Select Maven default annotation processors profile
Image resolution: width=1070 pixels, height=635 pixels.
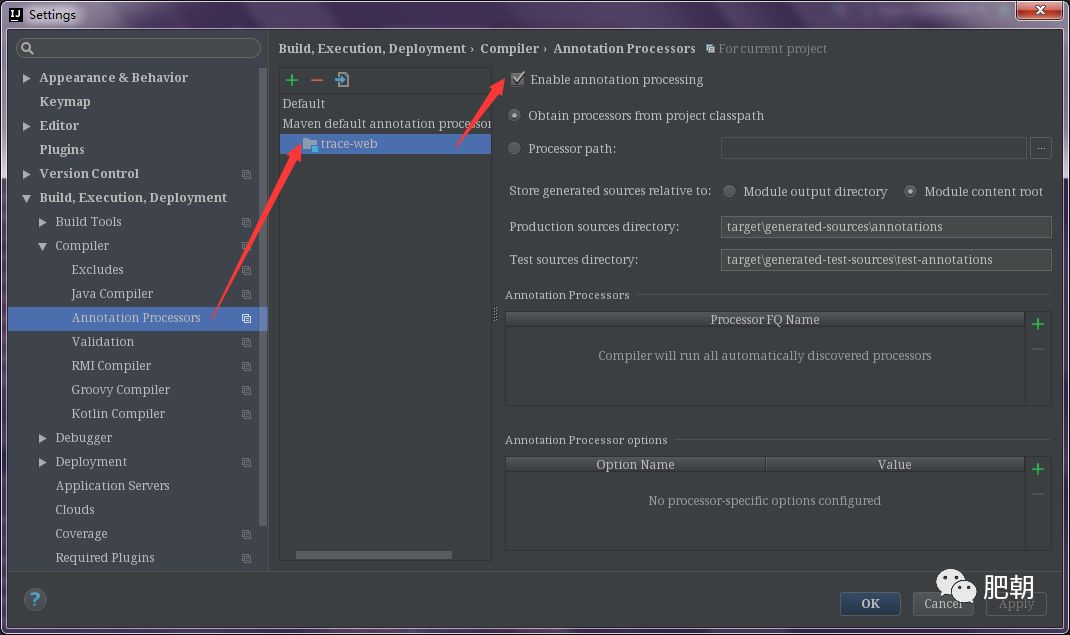coord(385,123)
